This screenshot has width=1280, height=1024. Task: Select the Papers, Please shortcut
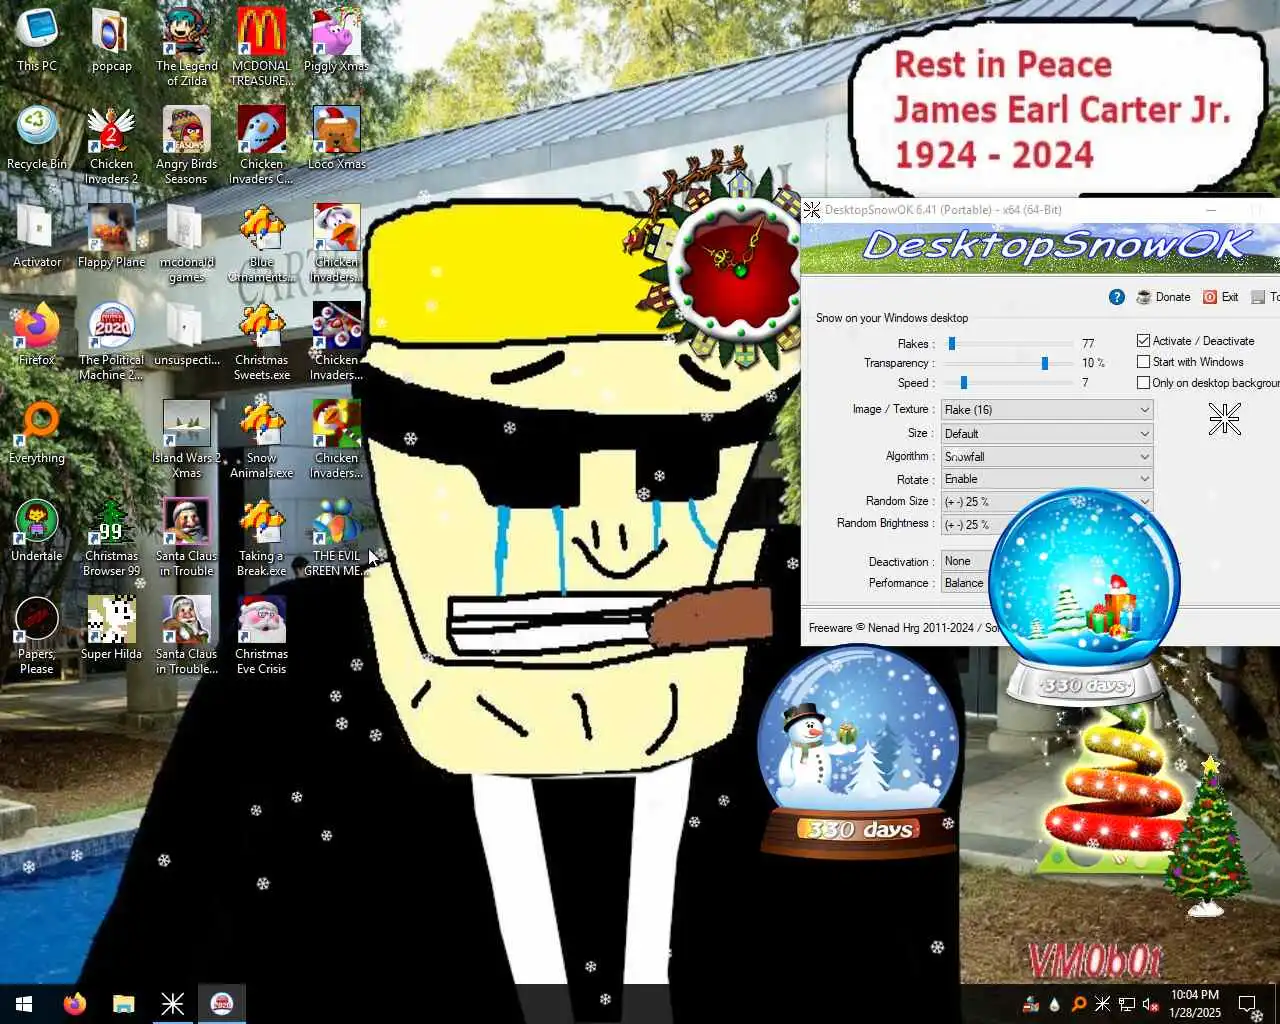pyautogui.click(x=37, y=636)
